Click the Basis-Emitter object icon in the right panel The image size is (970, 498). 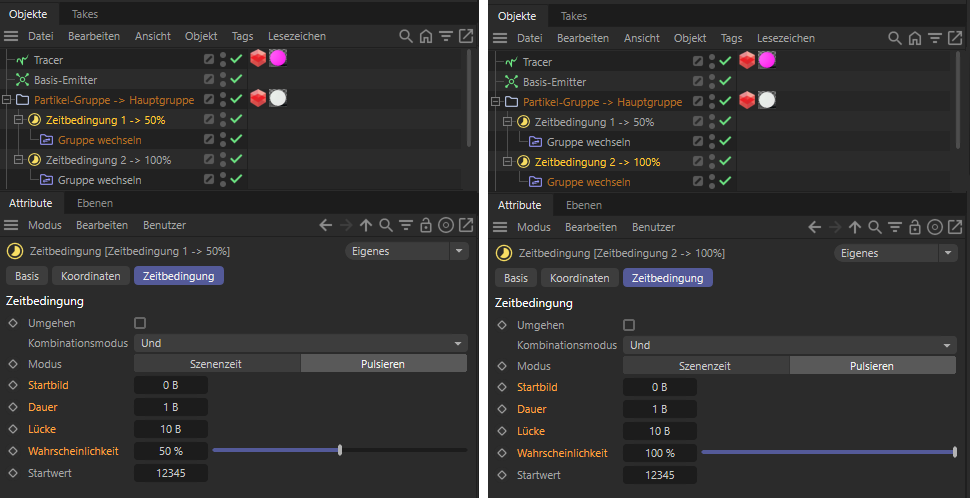512,82
